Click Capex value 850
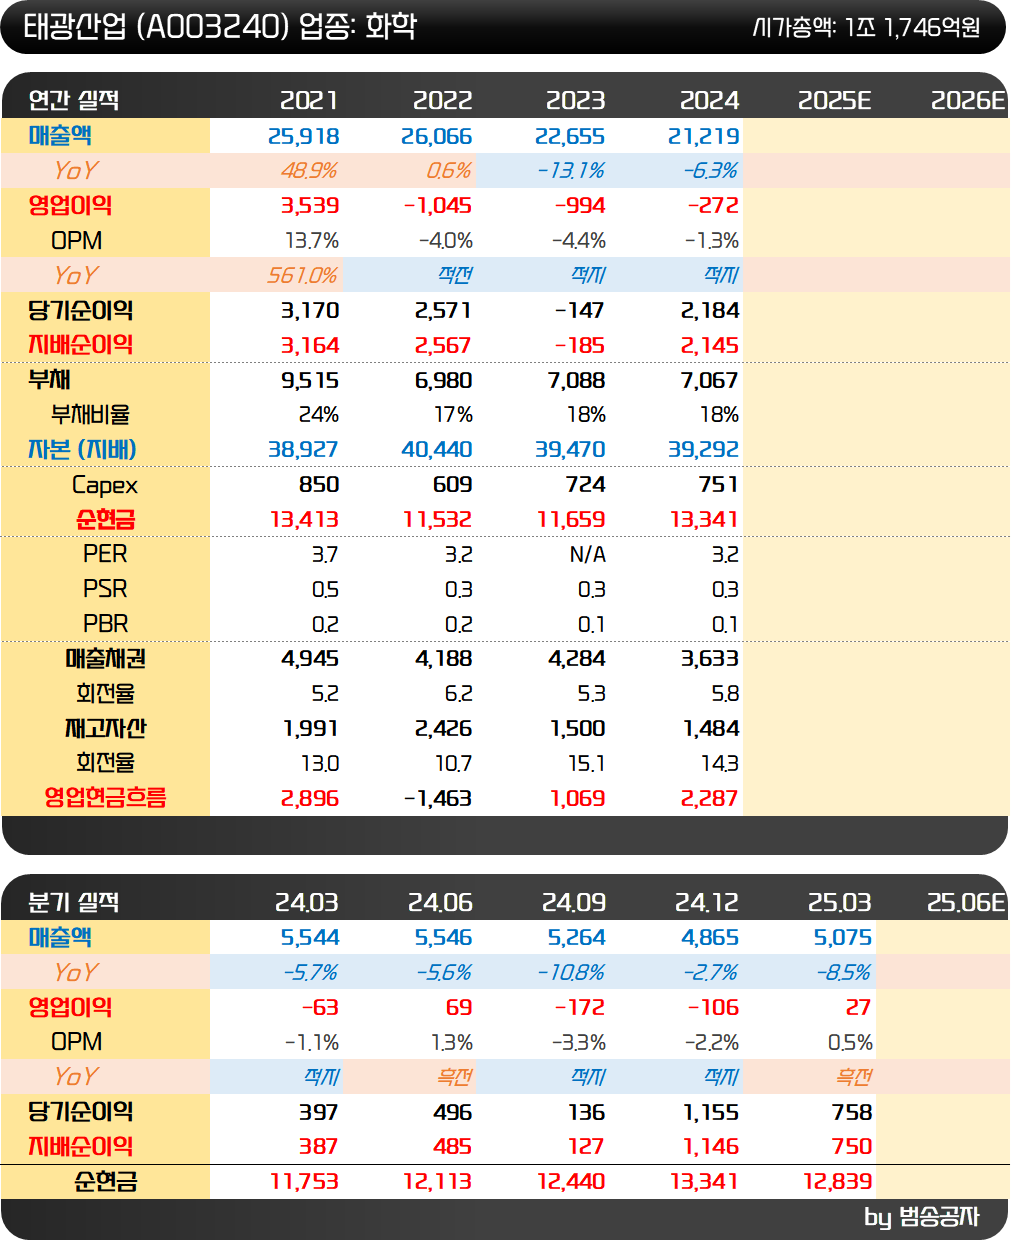Image resolution: width=1011 pixels, height=1240 pixels. pyautogui.click(x=319, y=485)
